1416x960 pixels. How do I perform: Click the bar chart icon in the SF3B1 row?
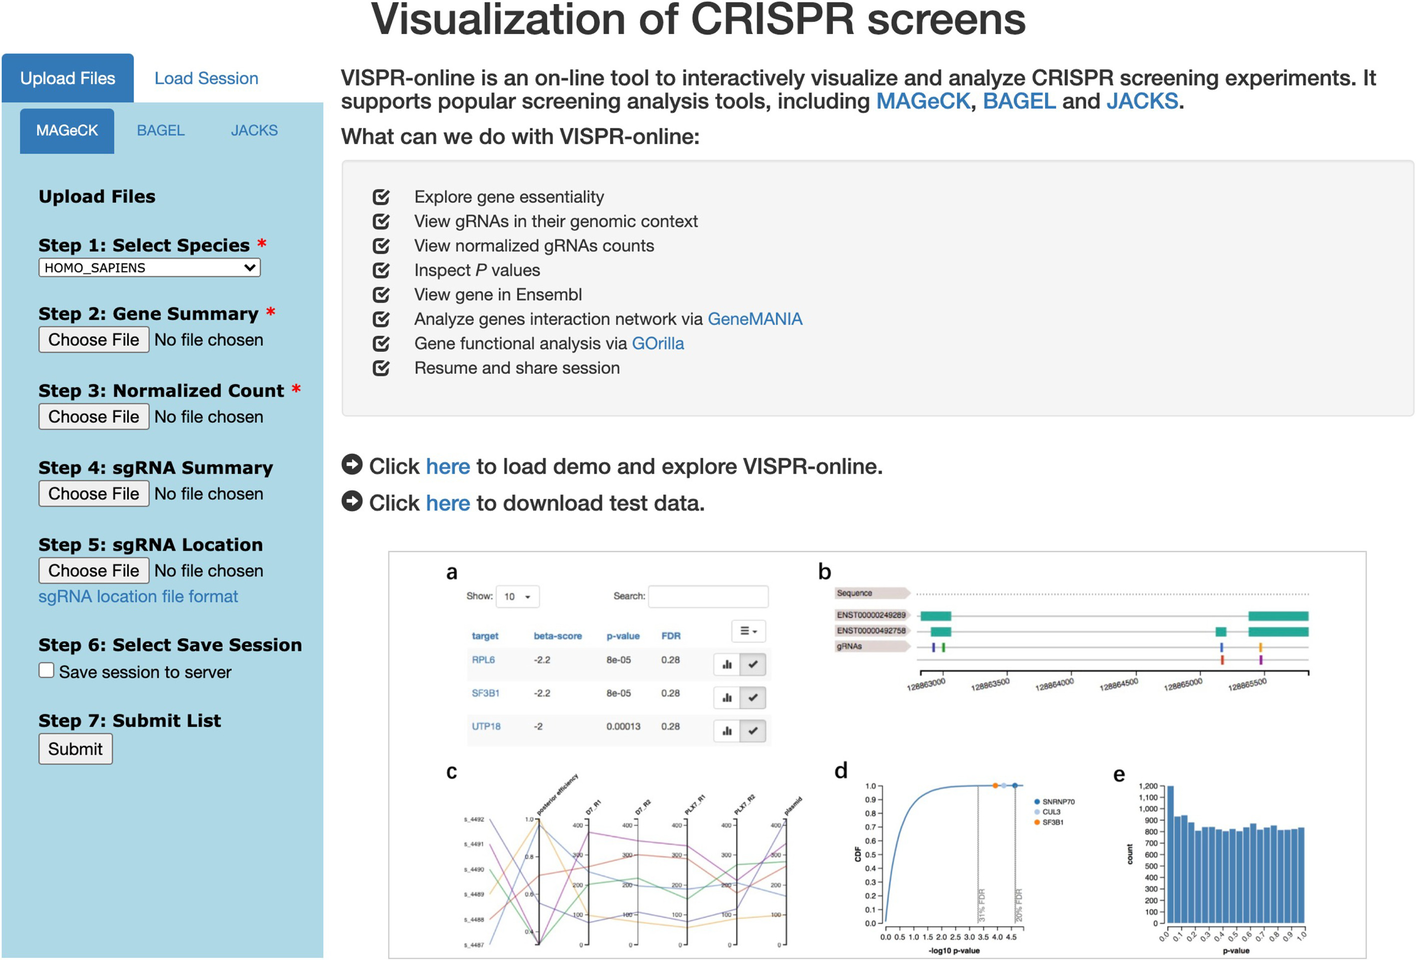727,697
